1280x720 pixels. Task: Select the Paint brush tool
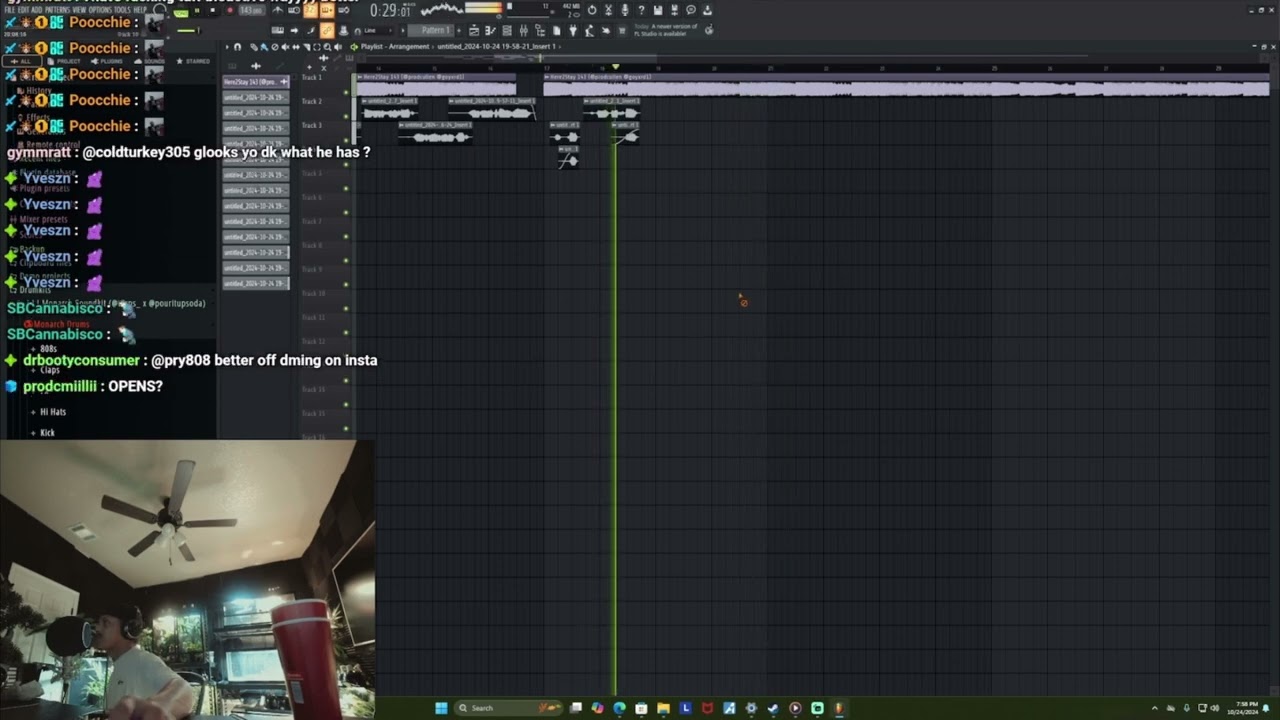click(x=264, y=46)
